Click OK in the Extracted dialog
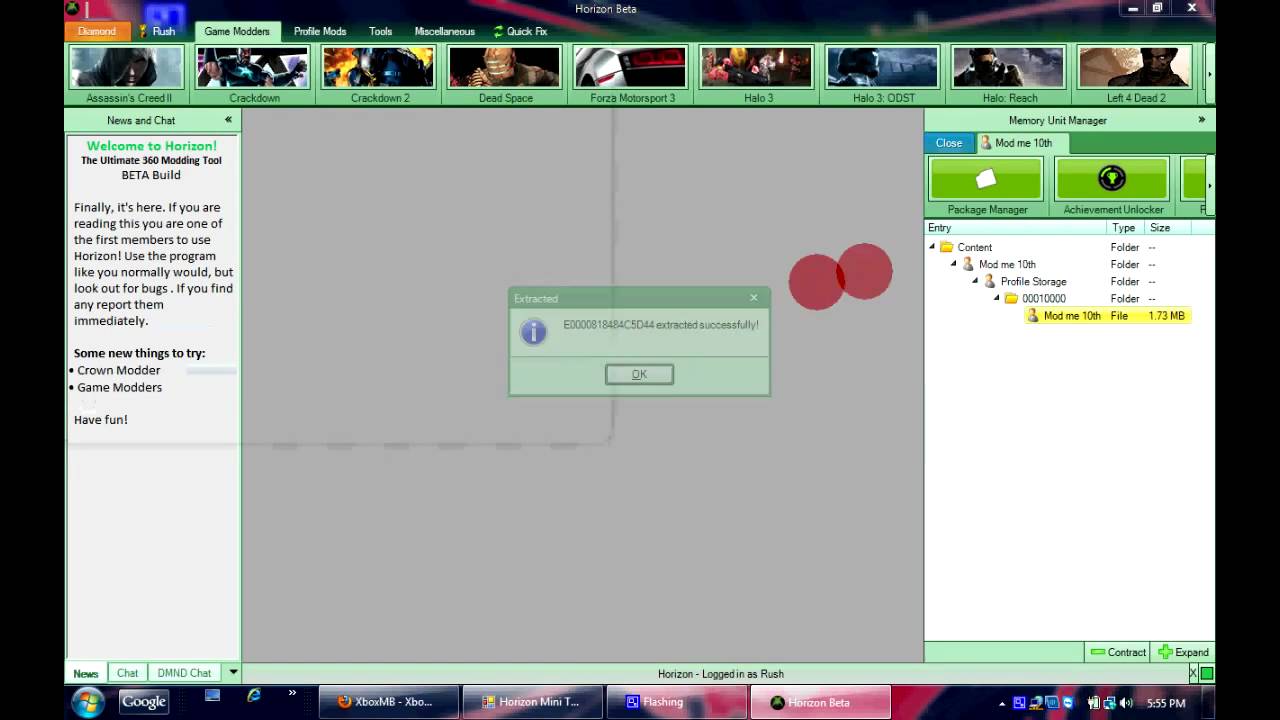 coord(639,374)
